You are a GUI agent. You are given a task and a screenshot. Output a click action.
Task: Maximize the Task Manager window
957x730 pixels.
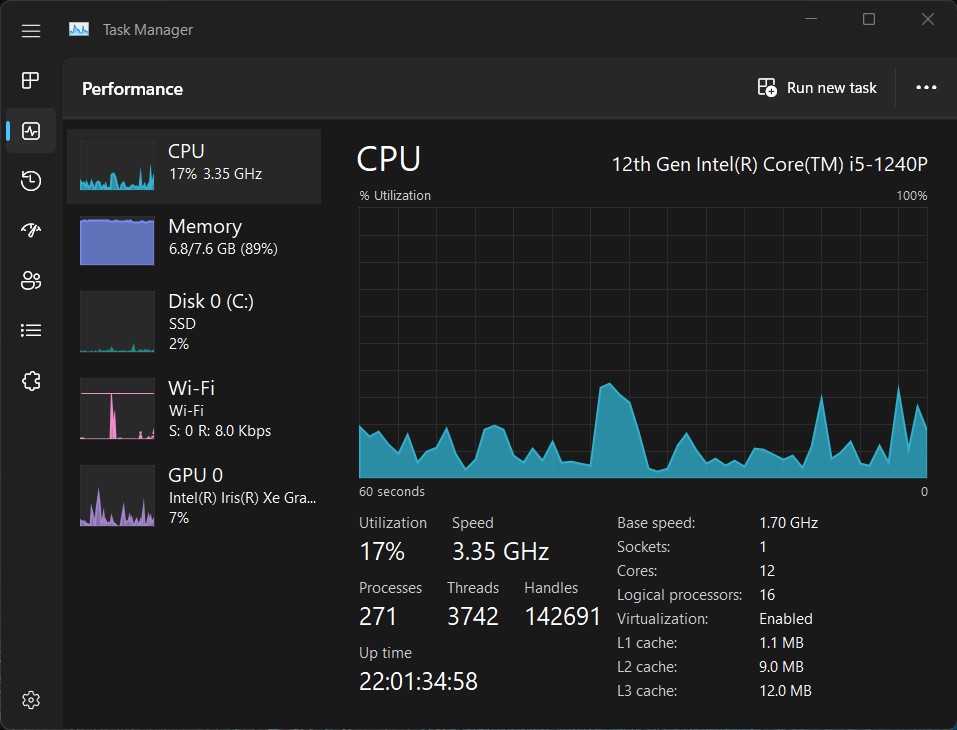(x=868, y=19)
